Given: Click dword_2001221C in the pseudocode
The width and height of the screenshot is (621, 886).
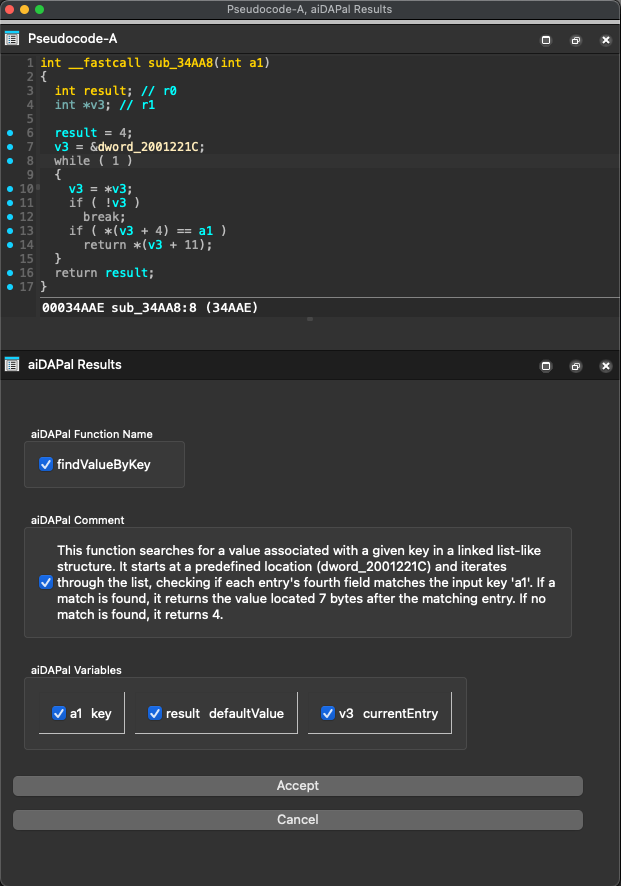Looking at the screenshot, I should coord(150,147).
